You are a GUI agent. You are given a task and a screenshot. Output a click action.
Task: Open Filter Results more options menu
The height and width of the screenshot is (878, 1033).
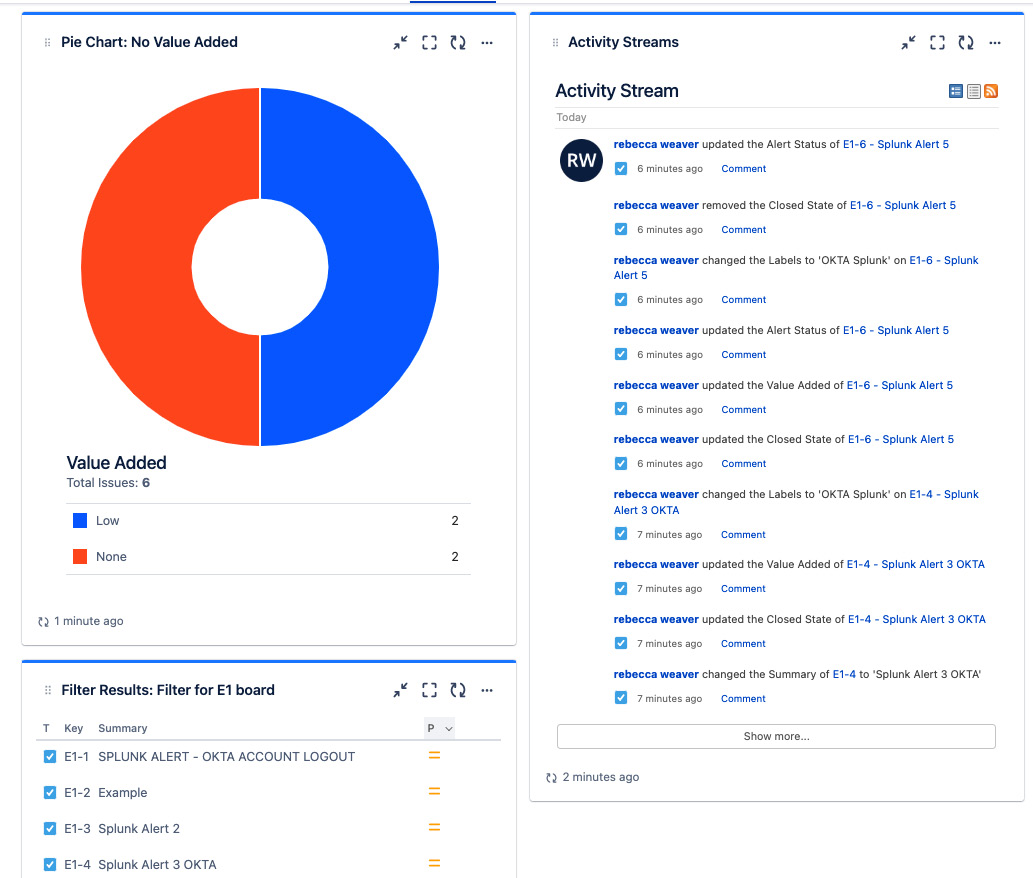point(487,690)
